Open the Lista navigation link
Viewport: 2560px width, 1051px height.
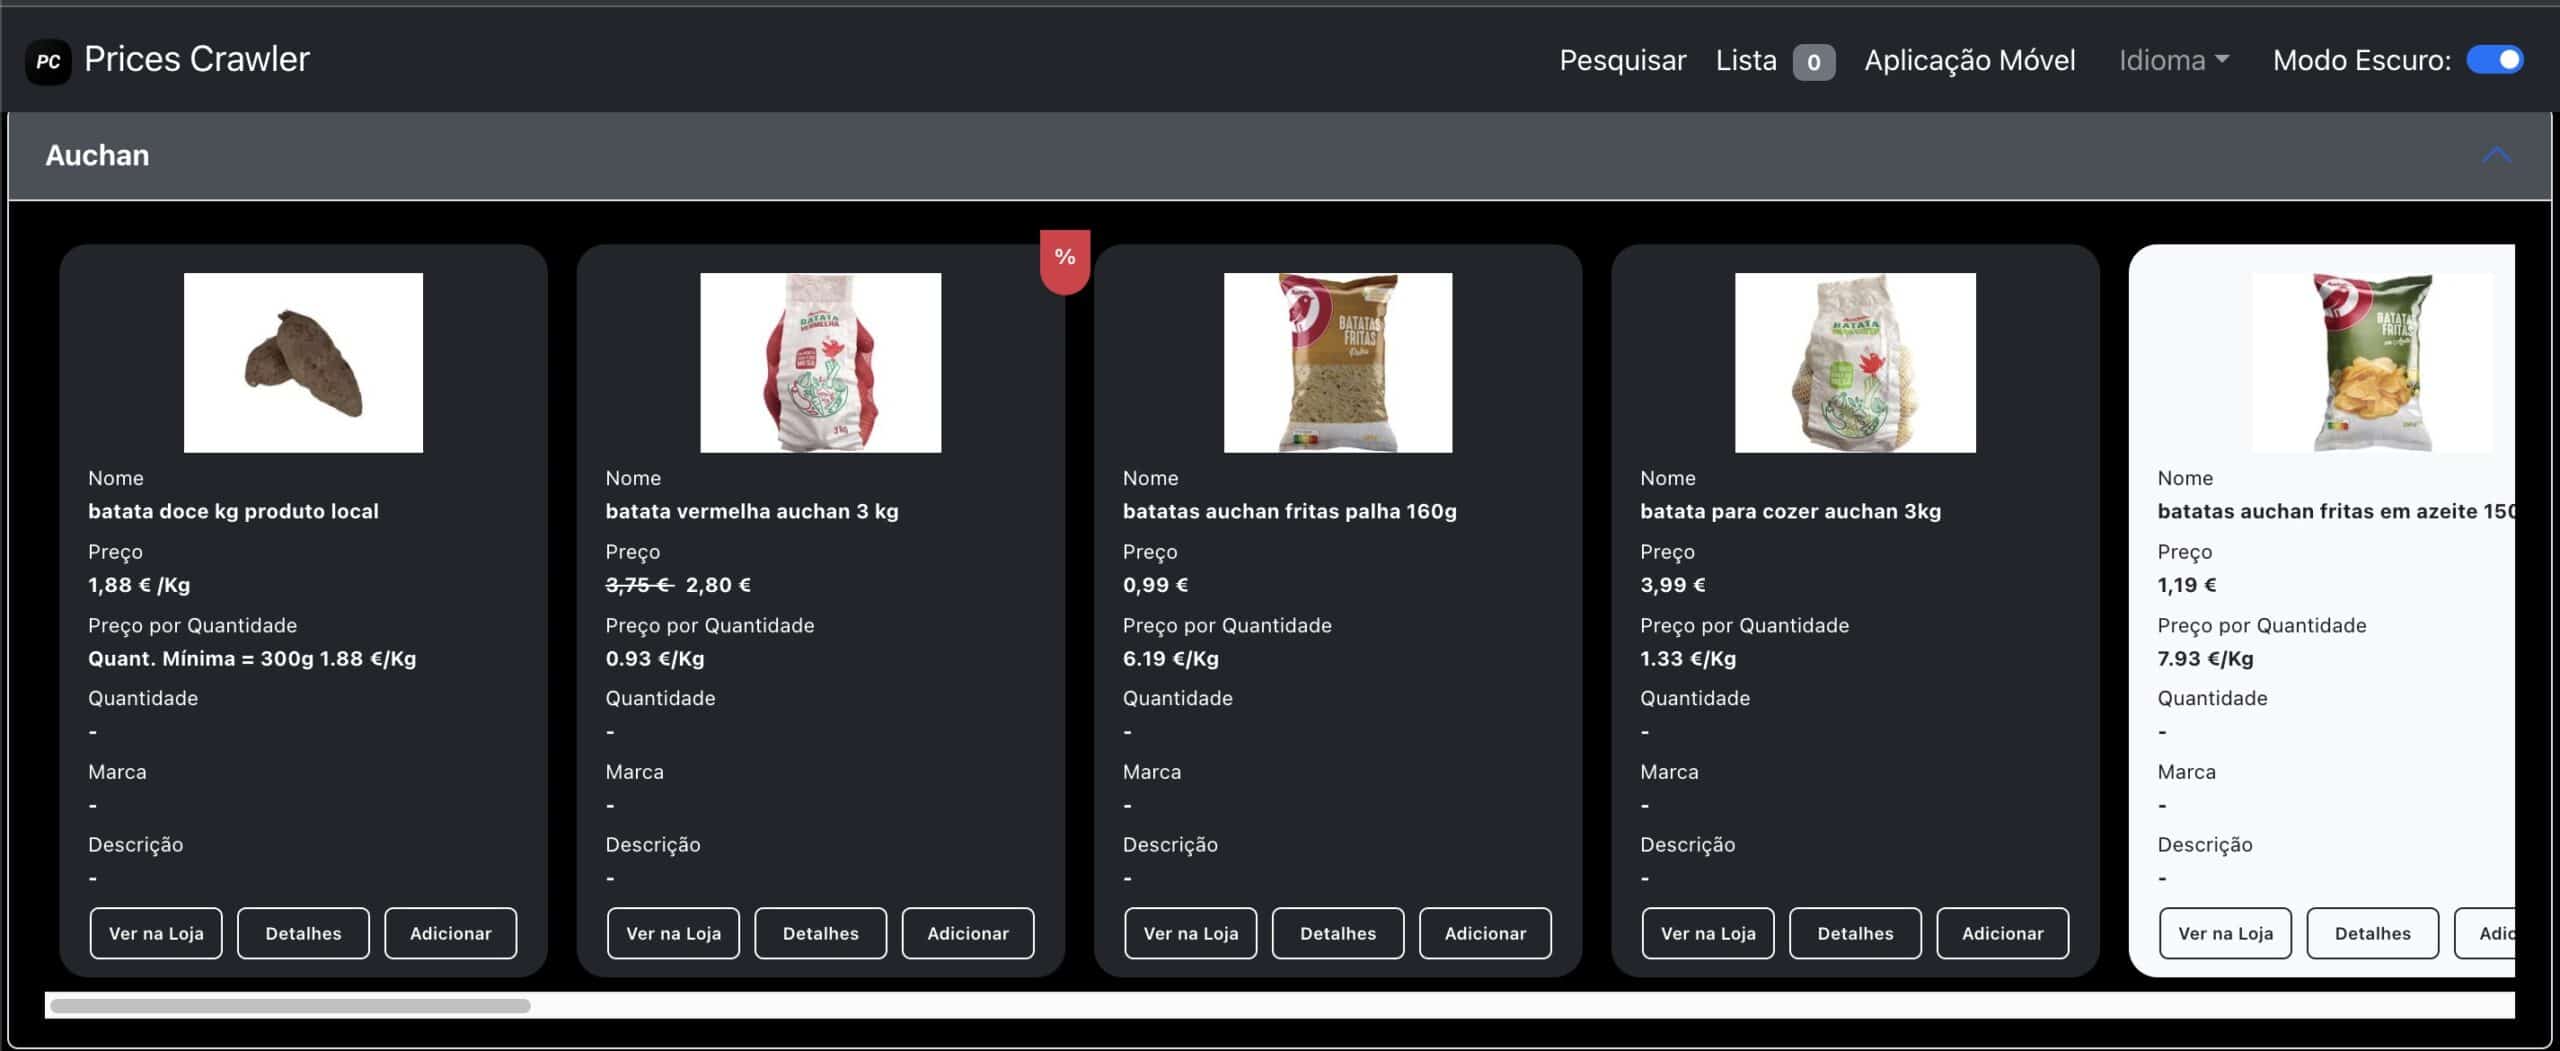pos(1746,60)
